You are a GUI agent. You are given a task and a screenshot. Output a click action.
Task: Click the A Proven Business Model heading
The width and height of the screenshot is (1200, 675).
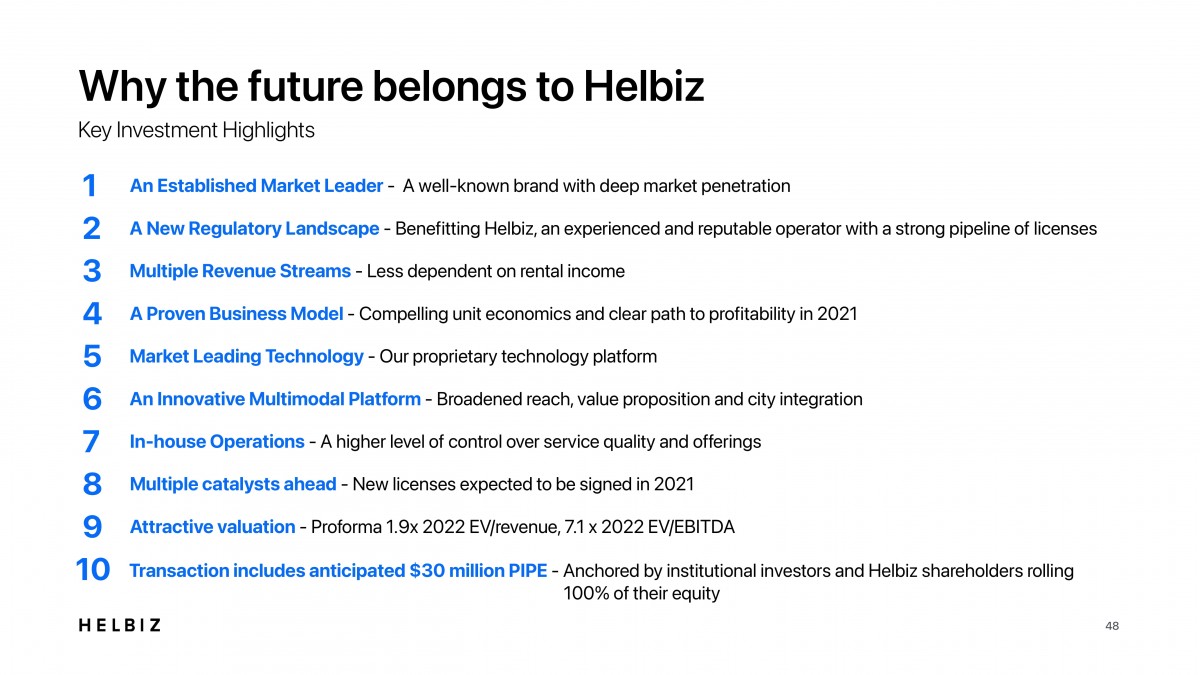[x=236, y=314]
